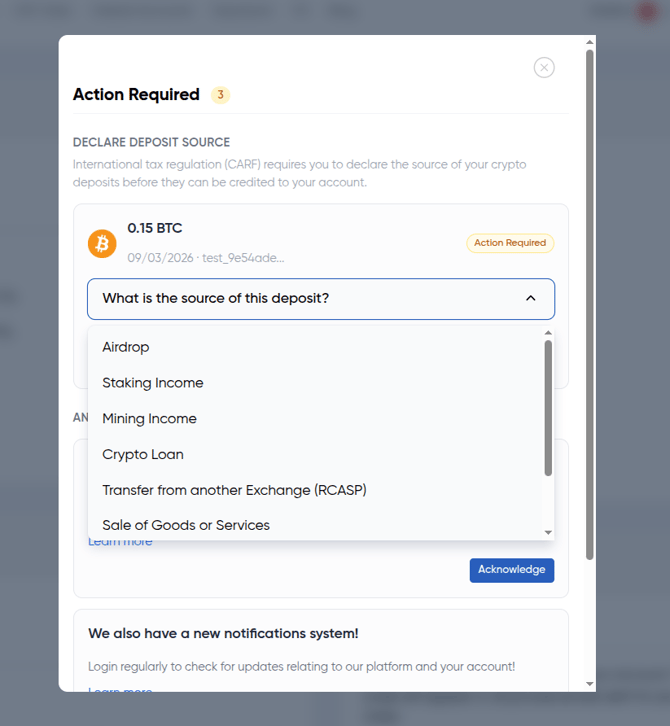This screenshot has height=726, width=670.
Task: Close the Action Required dialog
Action: tap(544, 67)
